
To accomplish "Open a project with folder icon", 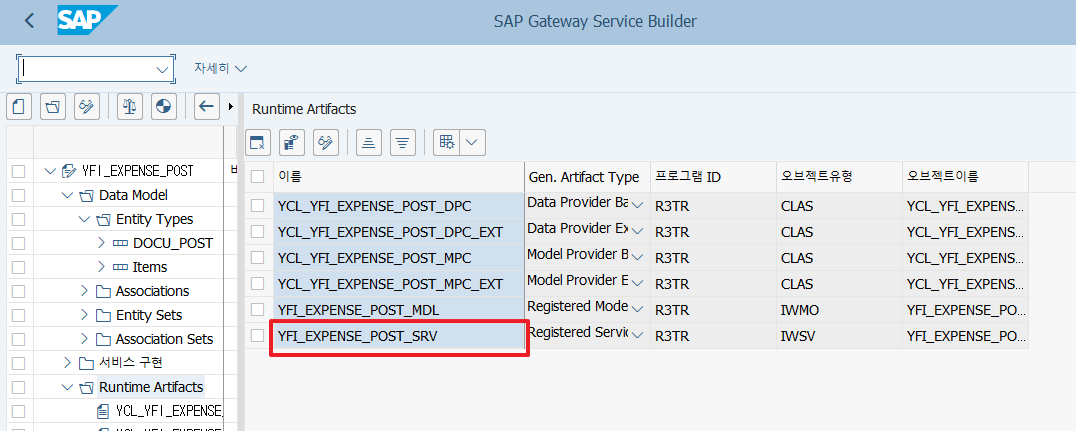I will (x=53, y=106).
